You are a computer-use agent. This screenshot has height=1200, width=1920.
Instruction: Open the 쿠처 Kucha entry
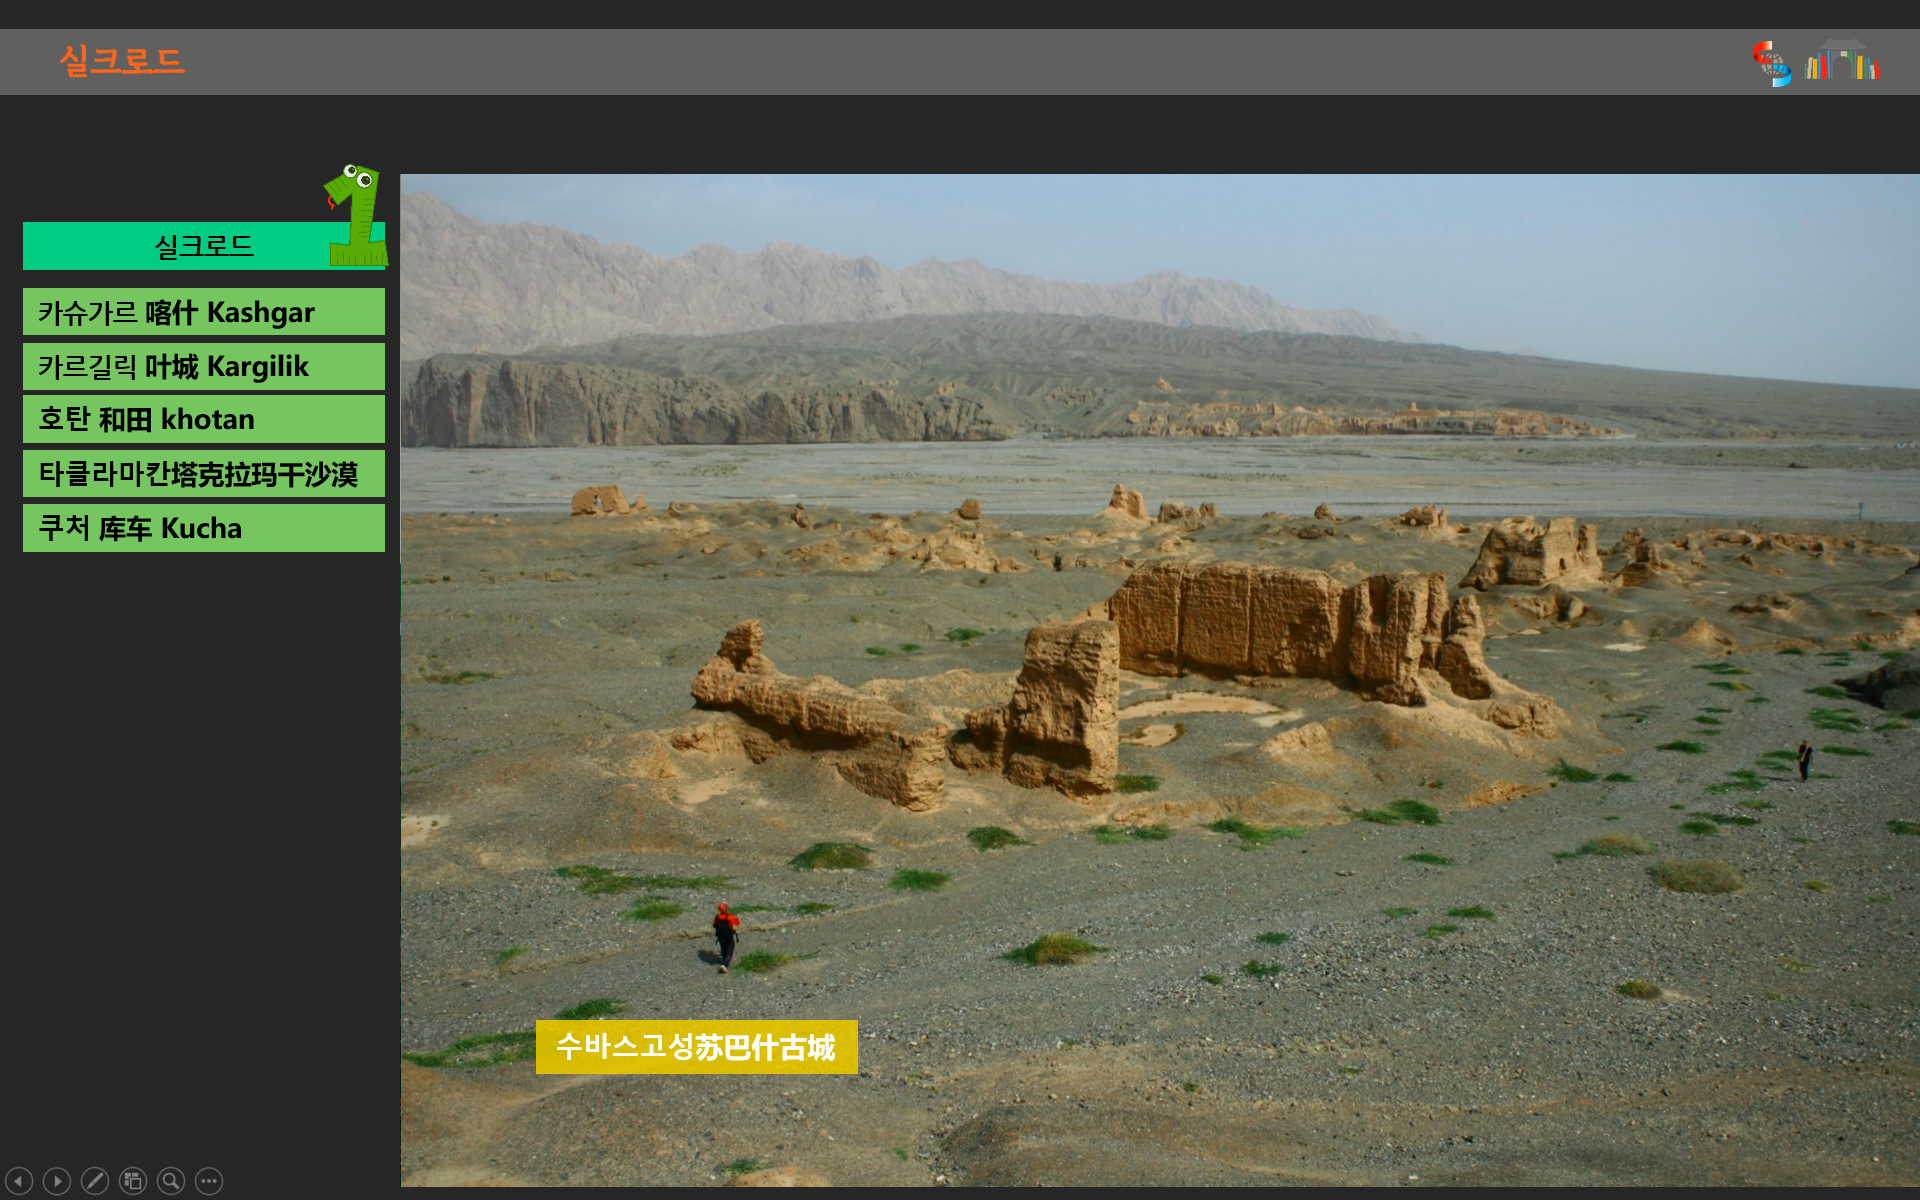tap(203, 528)
